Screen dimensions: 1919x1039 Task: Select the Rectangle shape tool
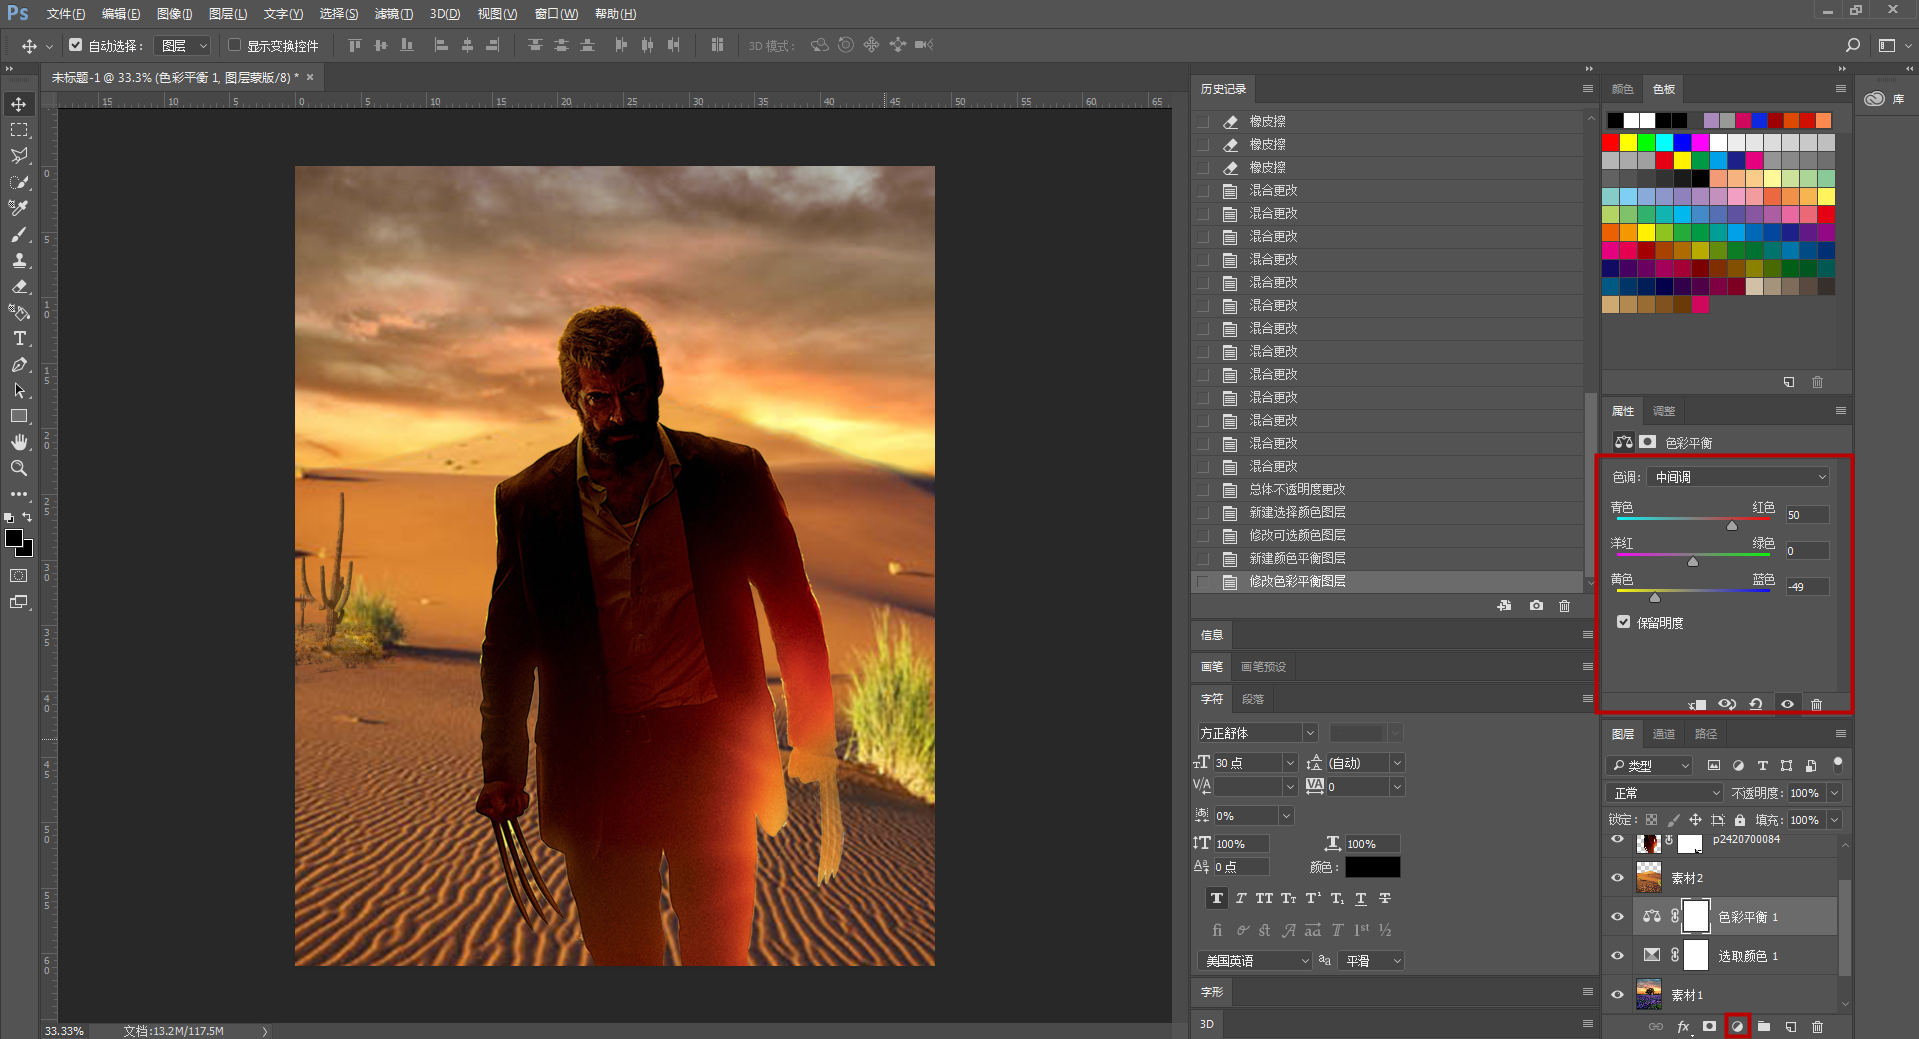tap(19, 416)
